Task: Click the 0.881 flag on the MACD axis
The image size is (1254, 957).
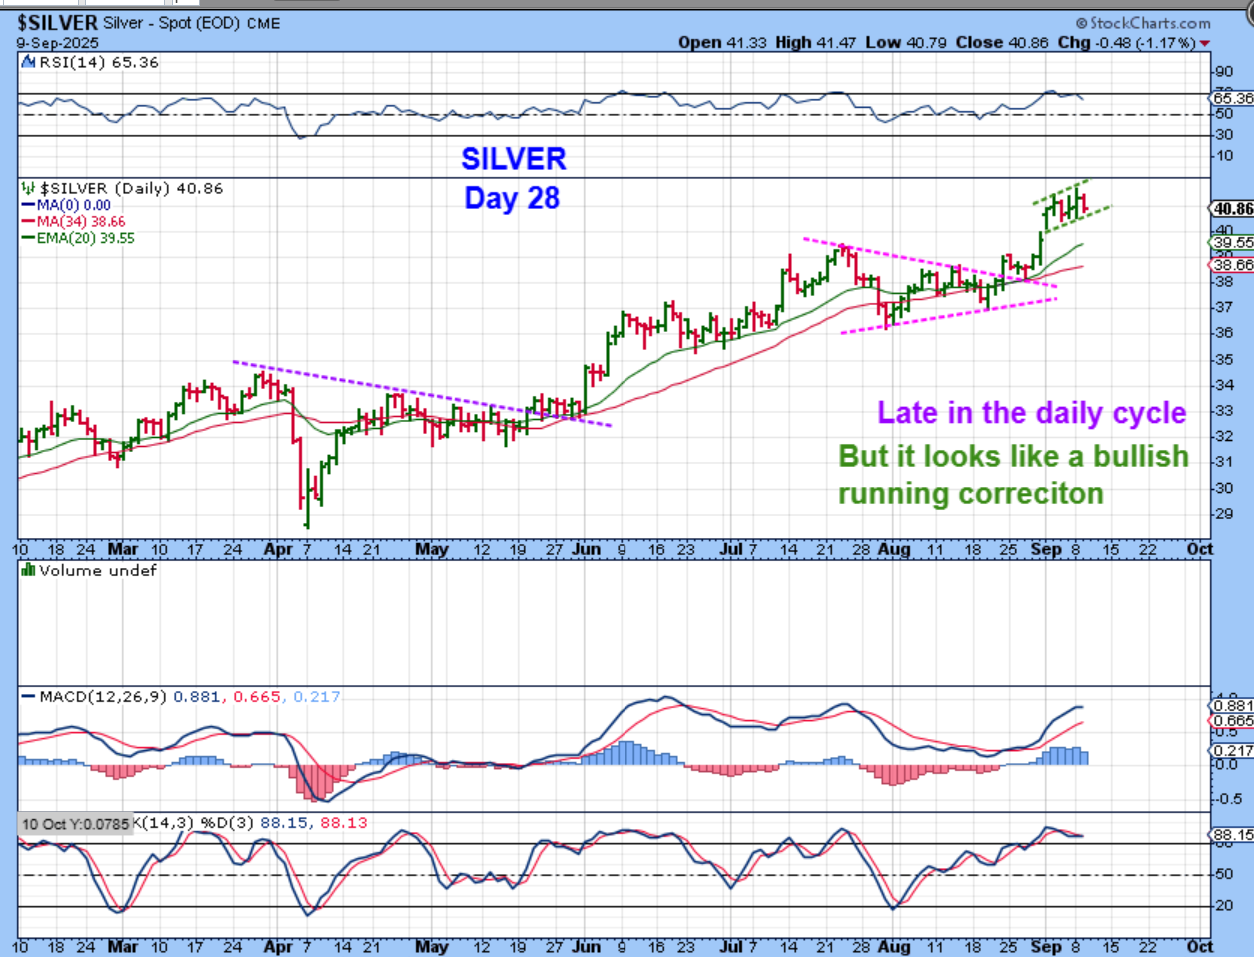Action: 1232,706
